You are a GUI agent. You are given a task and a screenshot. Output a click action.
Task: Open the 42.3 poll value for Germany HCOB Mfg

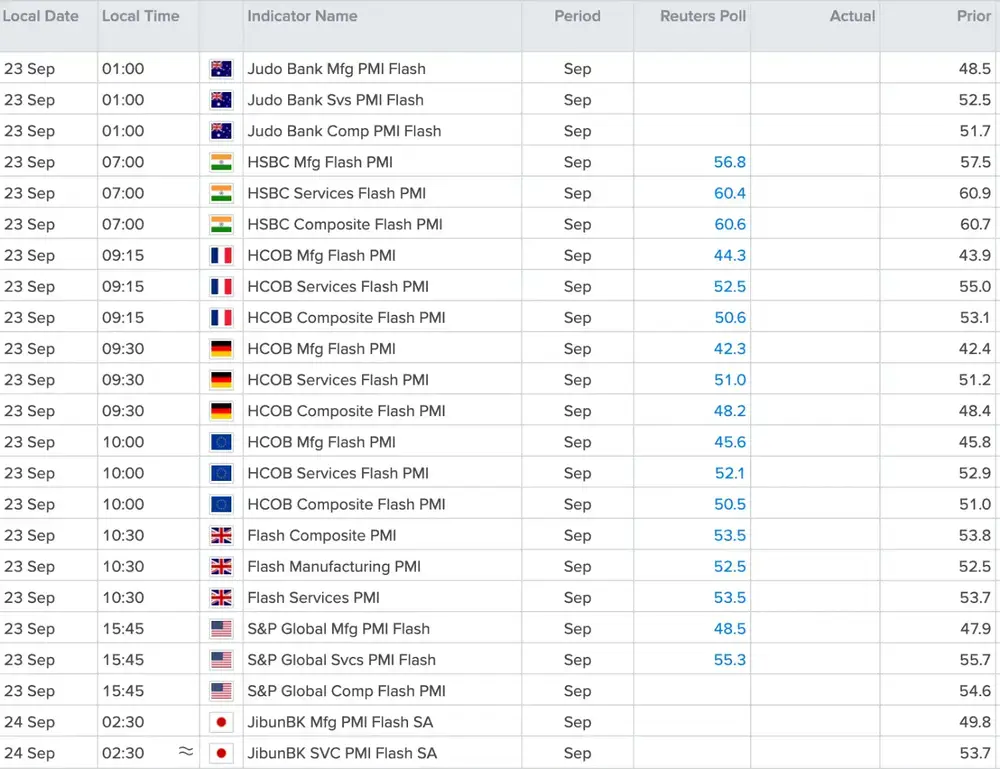point(730,349)
